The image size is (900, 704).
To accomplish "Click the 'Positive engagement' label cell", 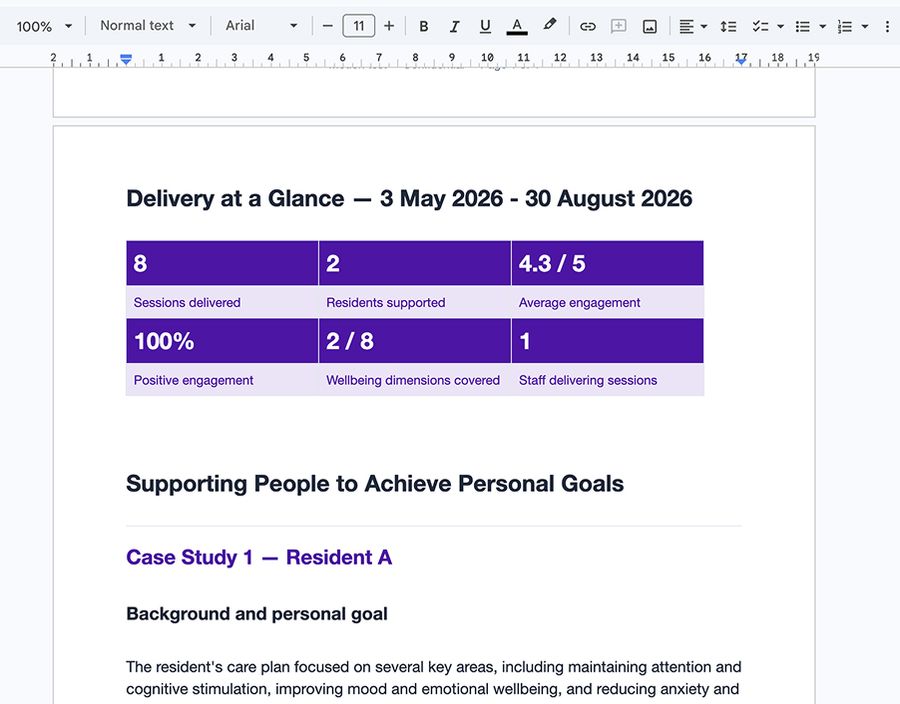I will coord(222,380).
